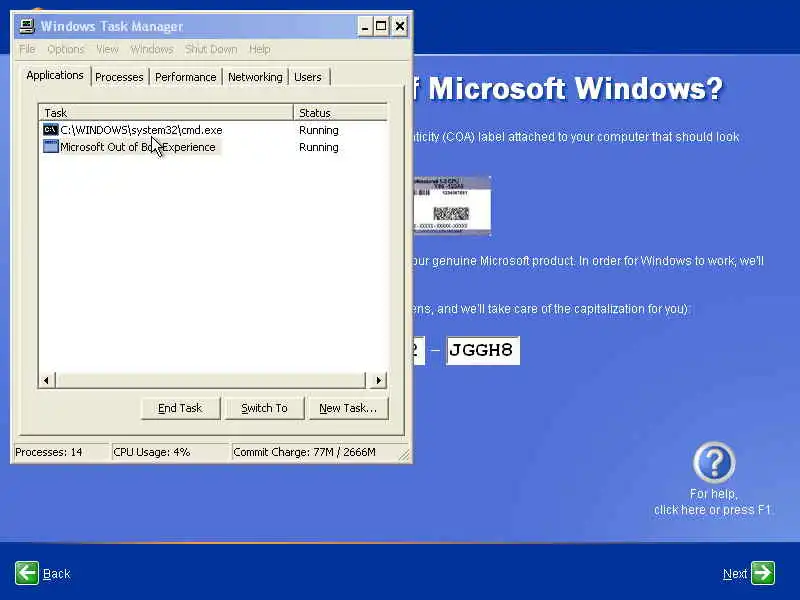Switch to the Applications tab
The width and height of the screenshot is (800, 600).
55,76
